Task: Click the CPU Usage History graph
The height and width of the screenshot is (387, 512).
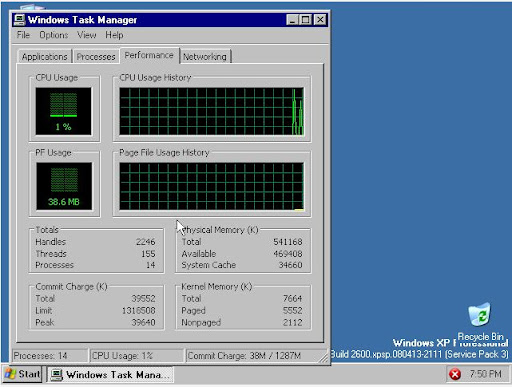Action: click(x=211, y=111)
